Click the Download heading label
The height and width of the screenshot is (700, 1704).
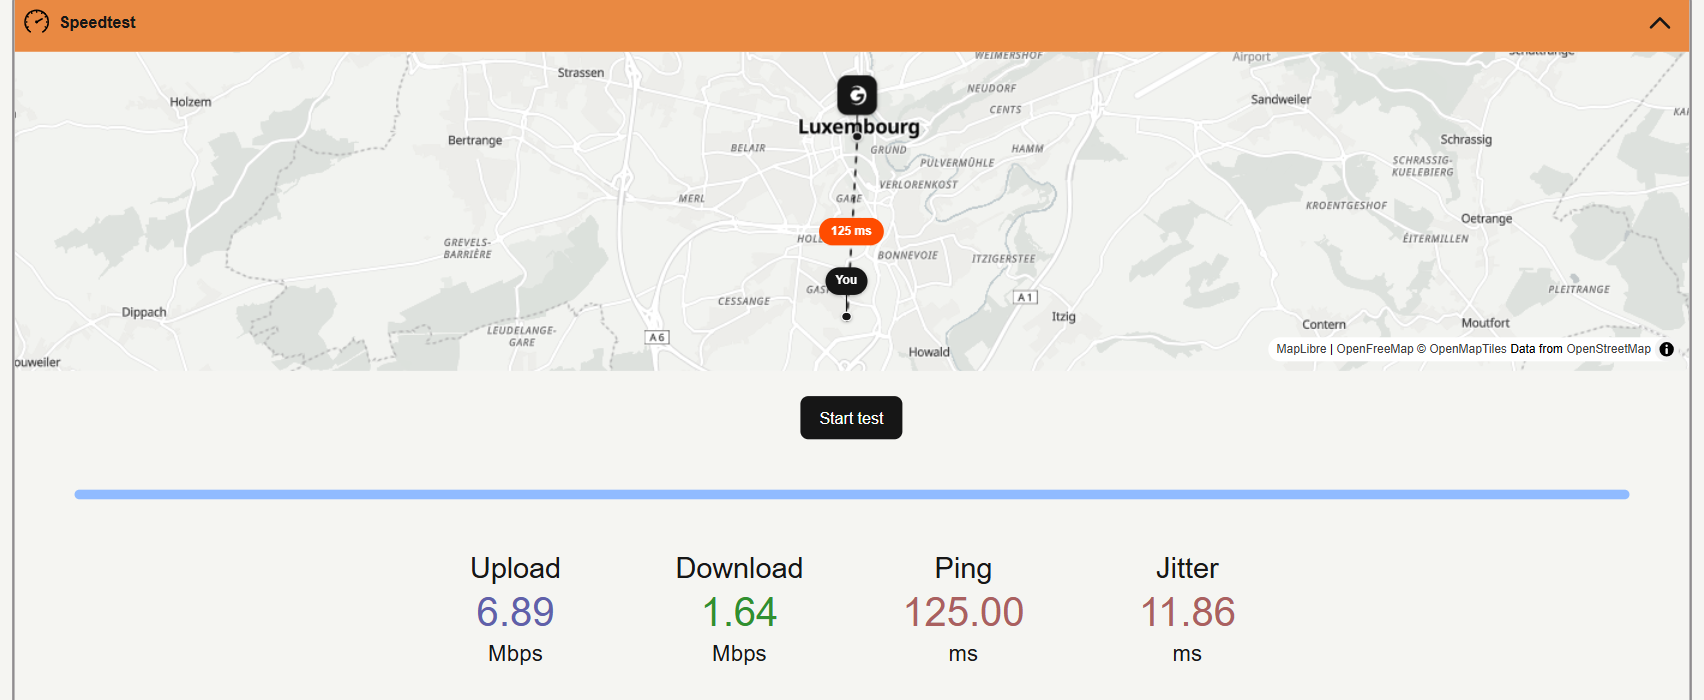pyautogui.click(x=739, y=568)
